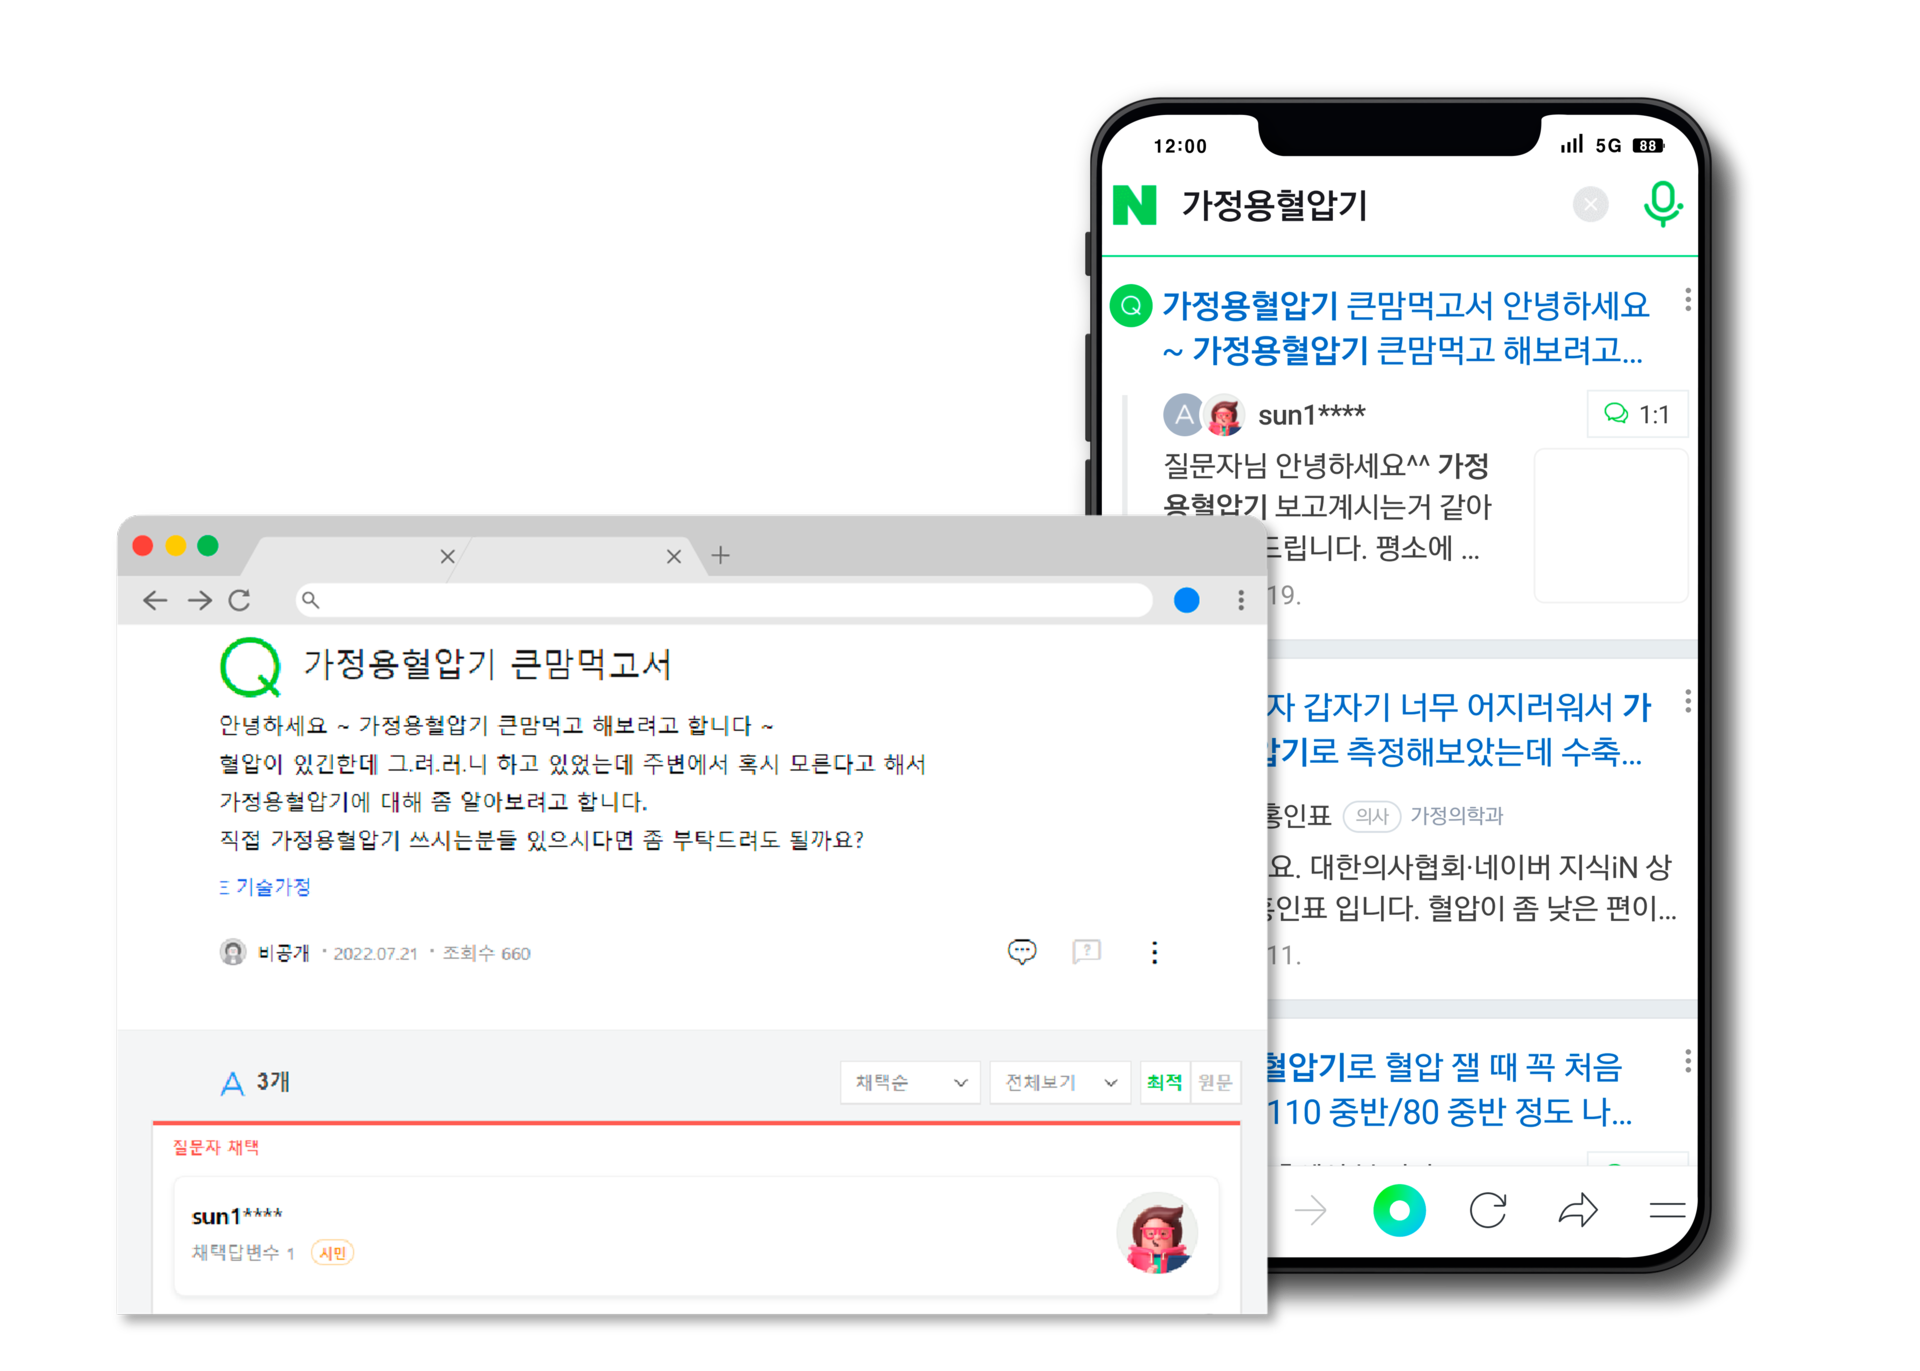Click the browser back arrow
Image resolution: width=1920 pixels, height=1371 pixels.
[x=155, y=600]
